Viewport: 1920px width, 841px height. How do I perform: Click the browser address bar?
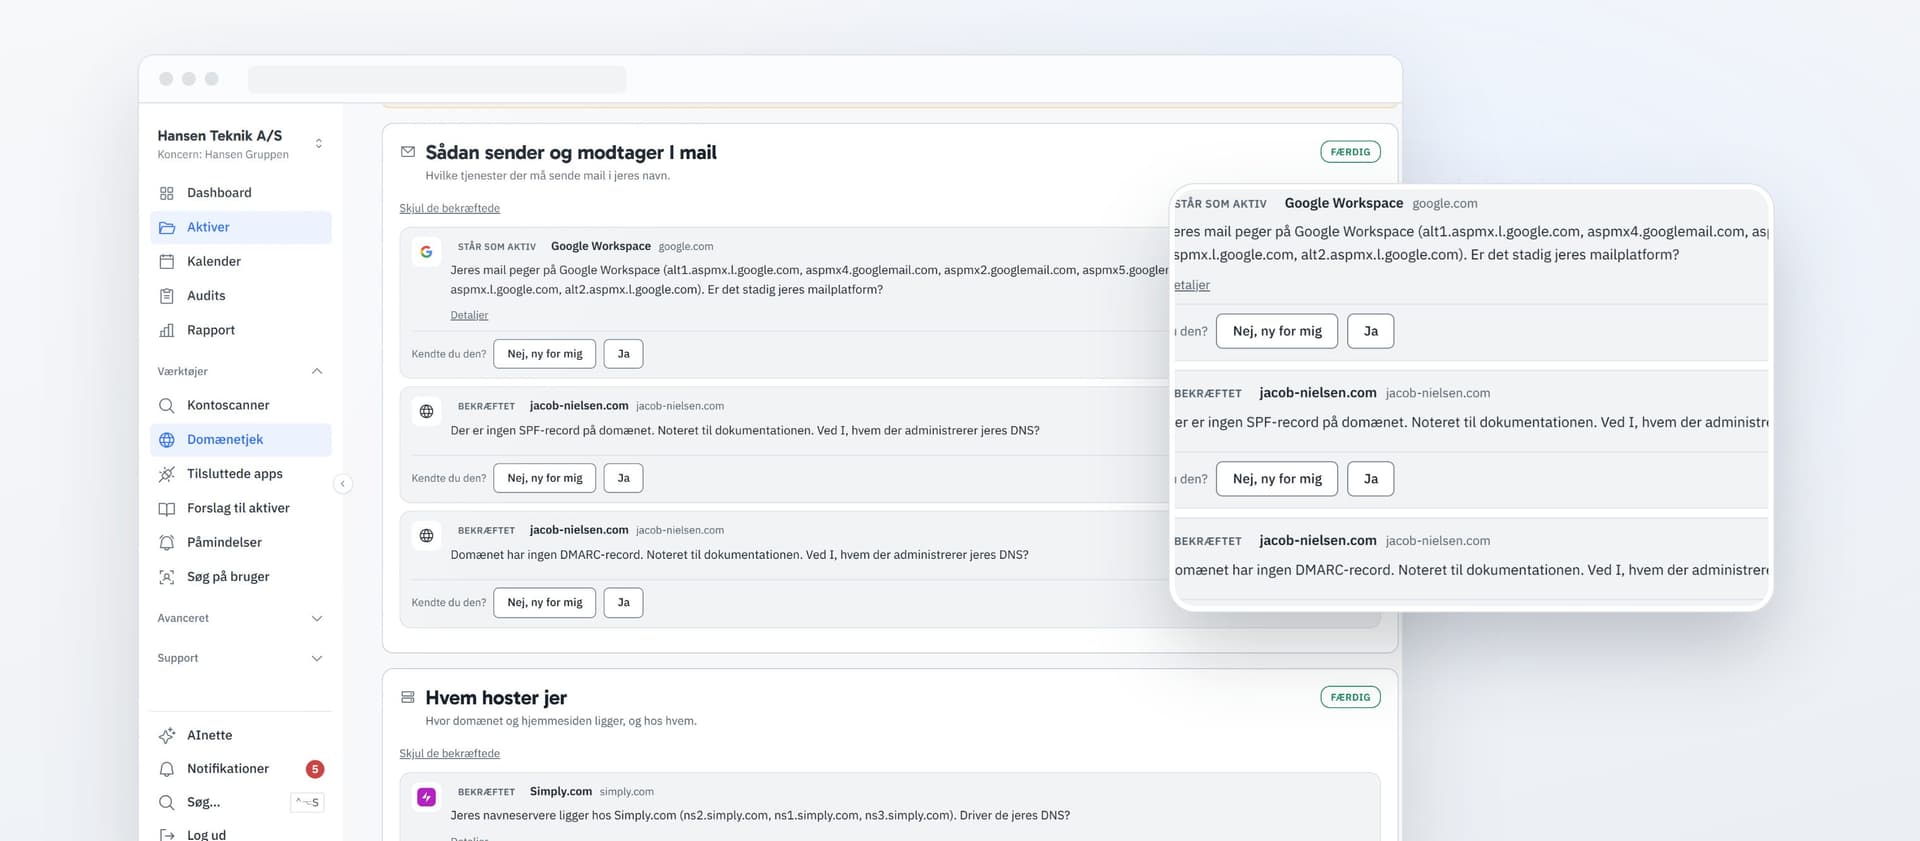click(437, 79)
